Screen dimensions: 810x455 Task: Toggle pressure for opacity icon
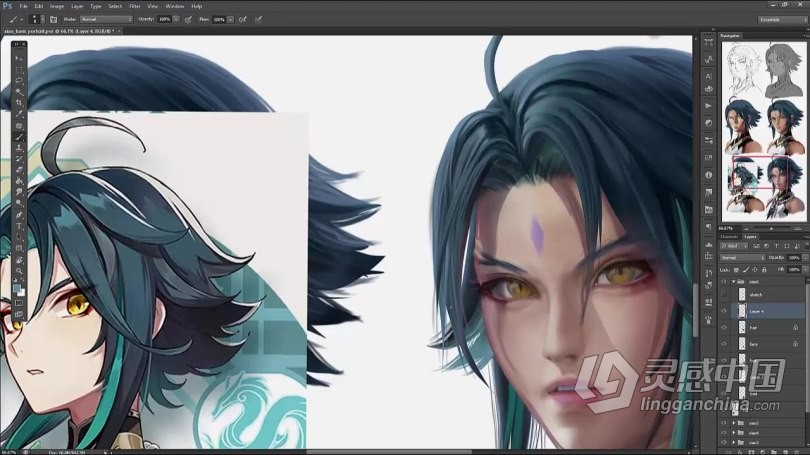click(189, 20)
